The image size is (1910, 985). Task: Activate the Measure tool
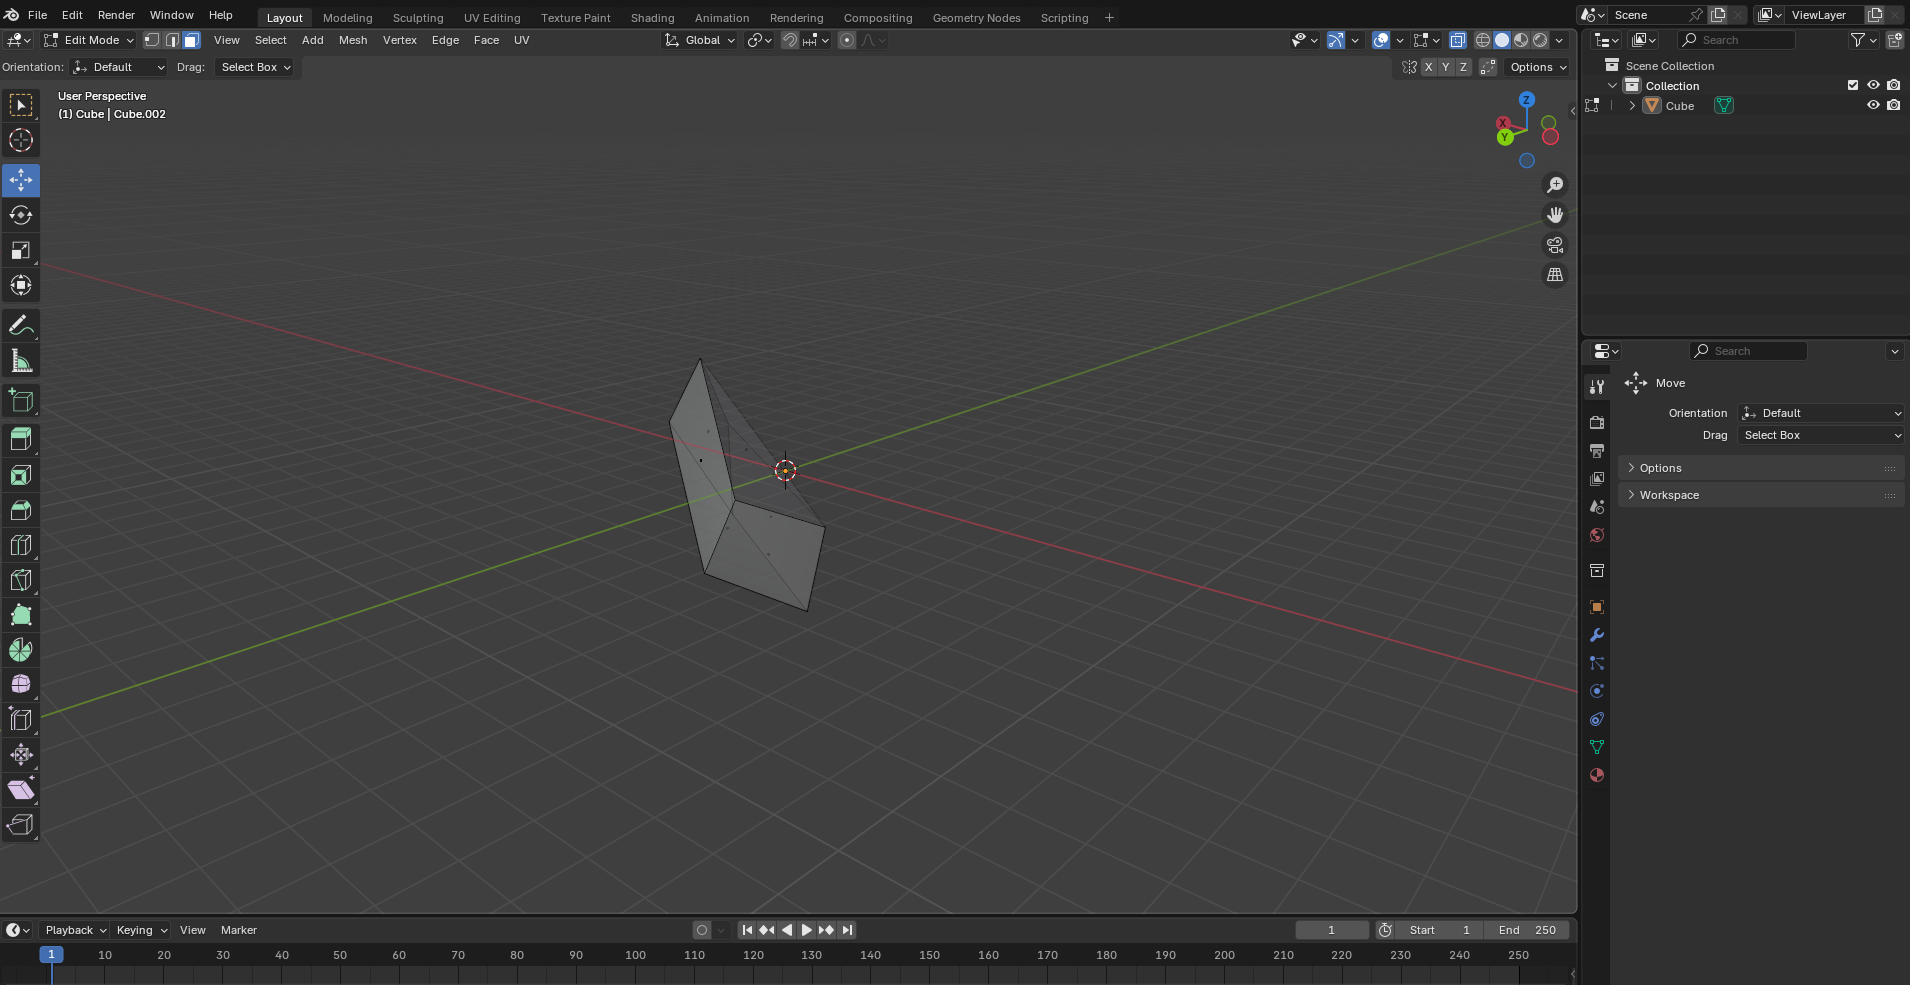(20, 360)
